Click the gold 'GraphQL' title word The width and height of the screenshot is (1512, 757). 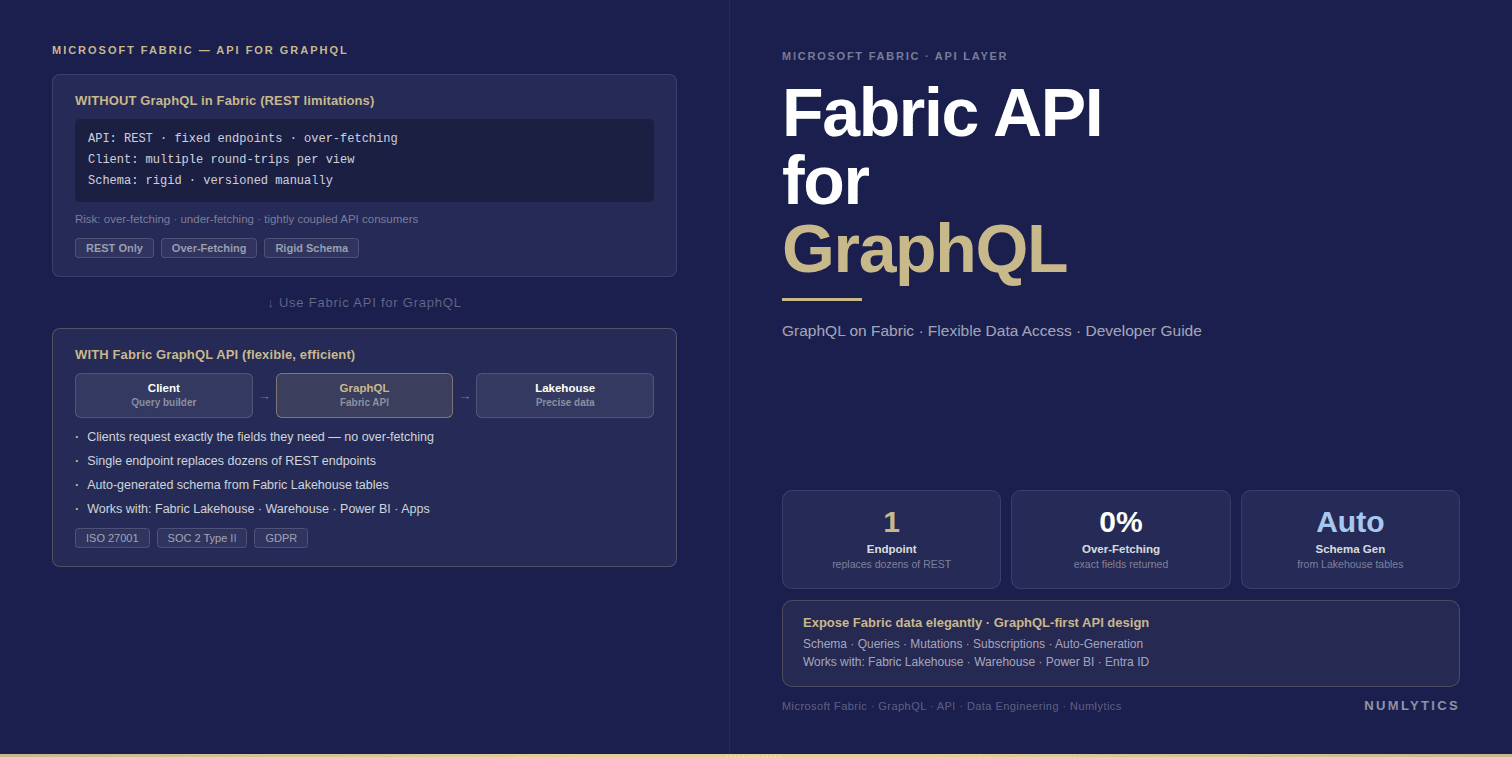point(925,249)
